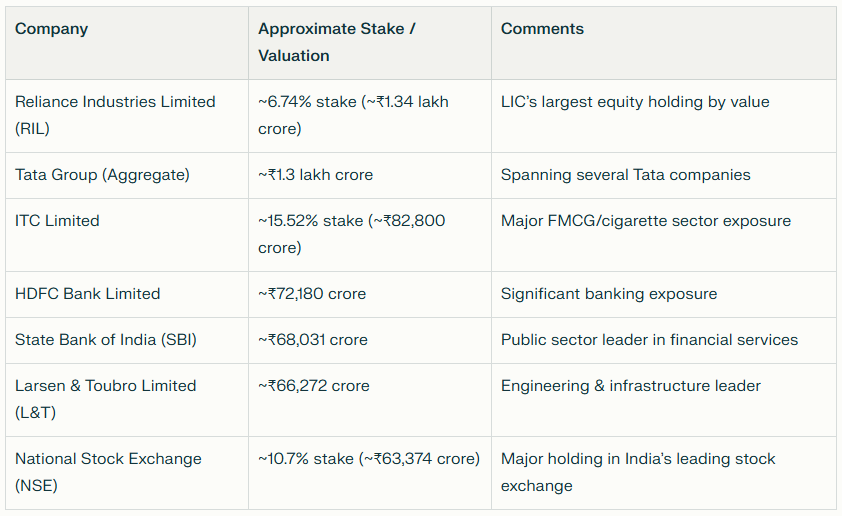Select the Reliance Industries Limited (RIL) cell
Viewport: 842px width, 516px height.
115,115
